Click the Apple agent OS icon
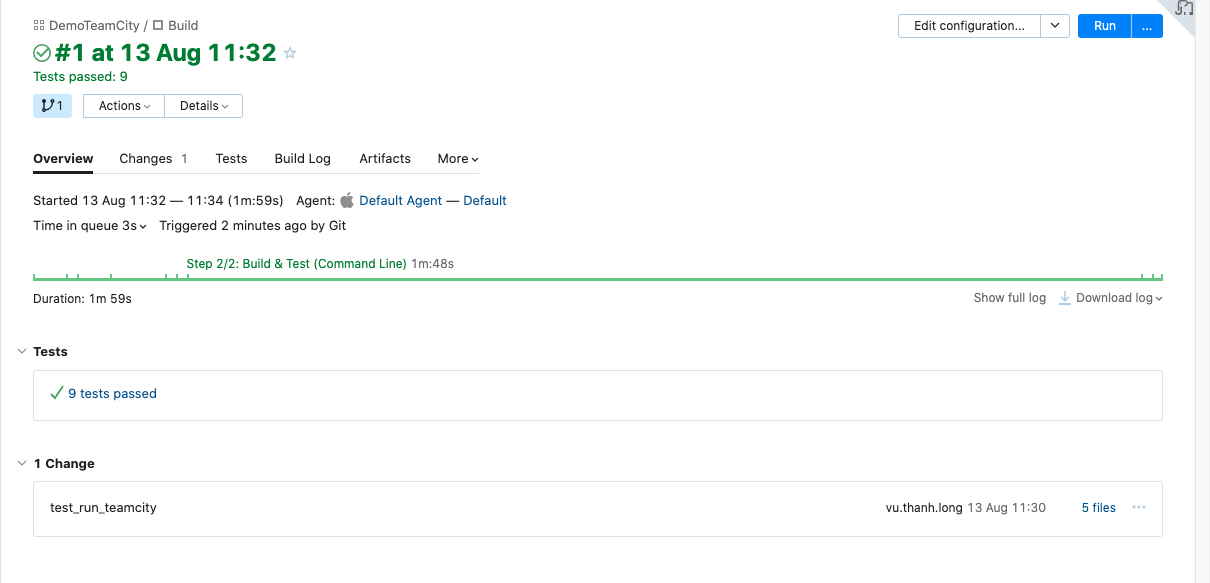1210x583 pixels. tap(347, 200)
